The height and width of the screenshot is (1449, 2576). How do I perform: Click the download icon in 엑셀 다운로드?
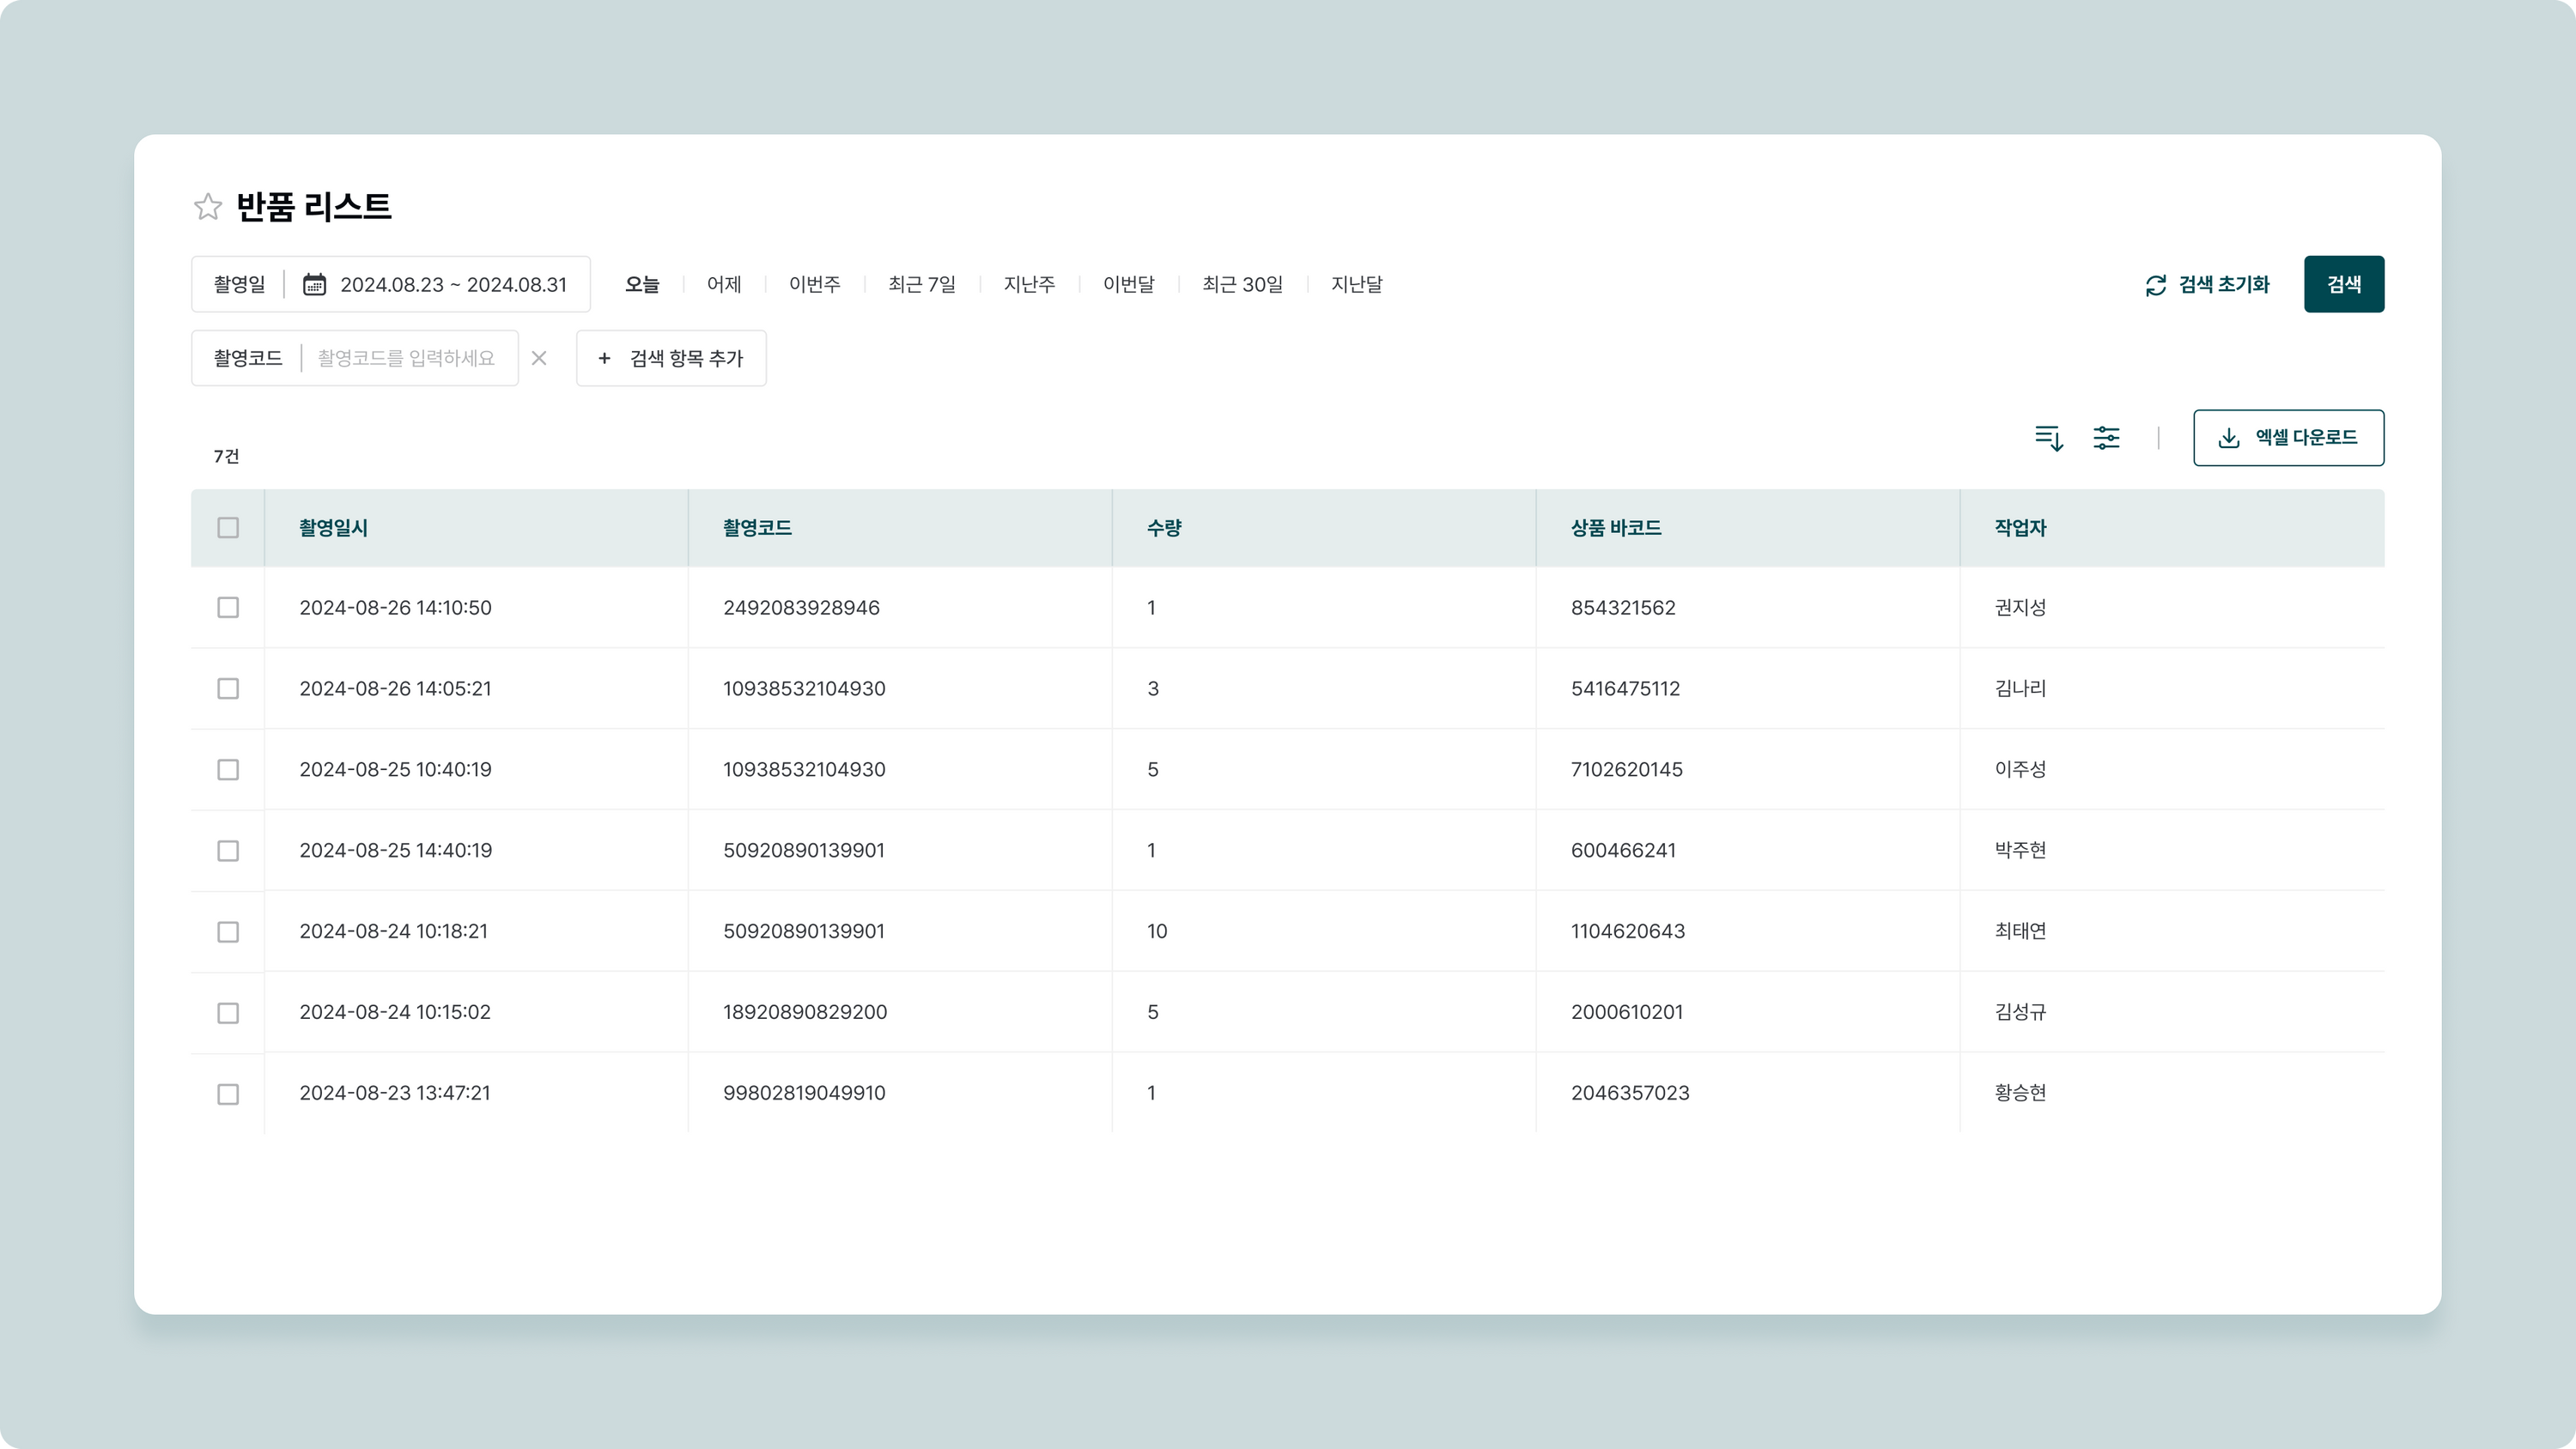pos(2228,438)
